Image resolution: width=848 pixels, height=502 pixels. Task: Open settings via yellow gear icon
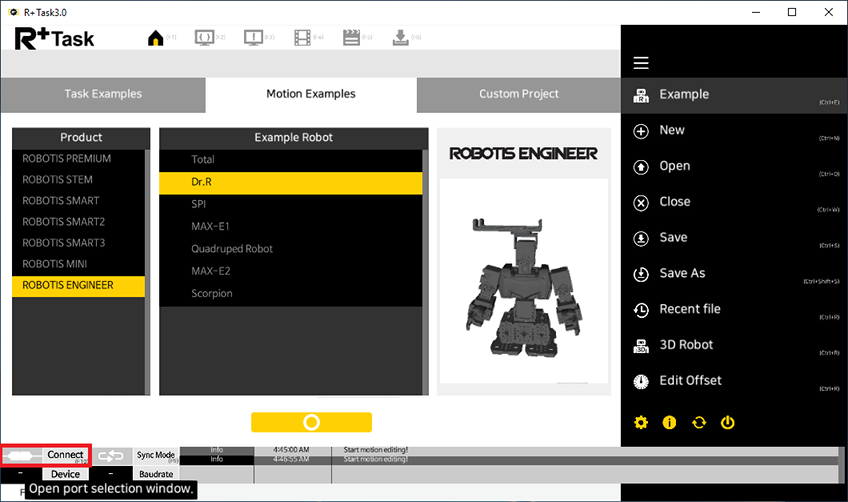tap(641, 422)
